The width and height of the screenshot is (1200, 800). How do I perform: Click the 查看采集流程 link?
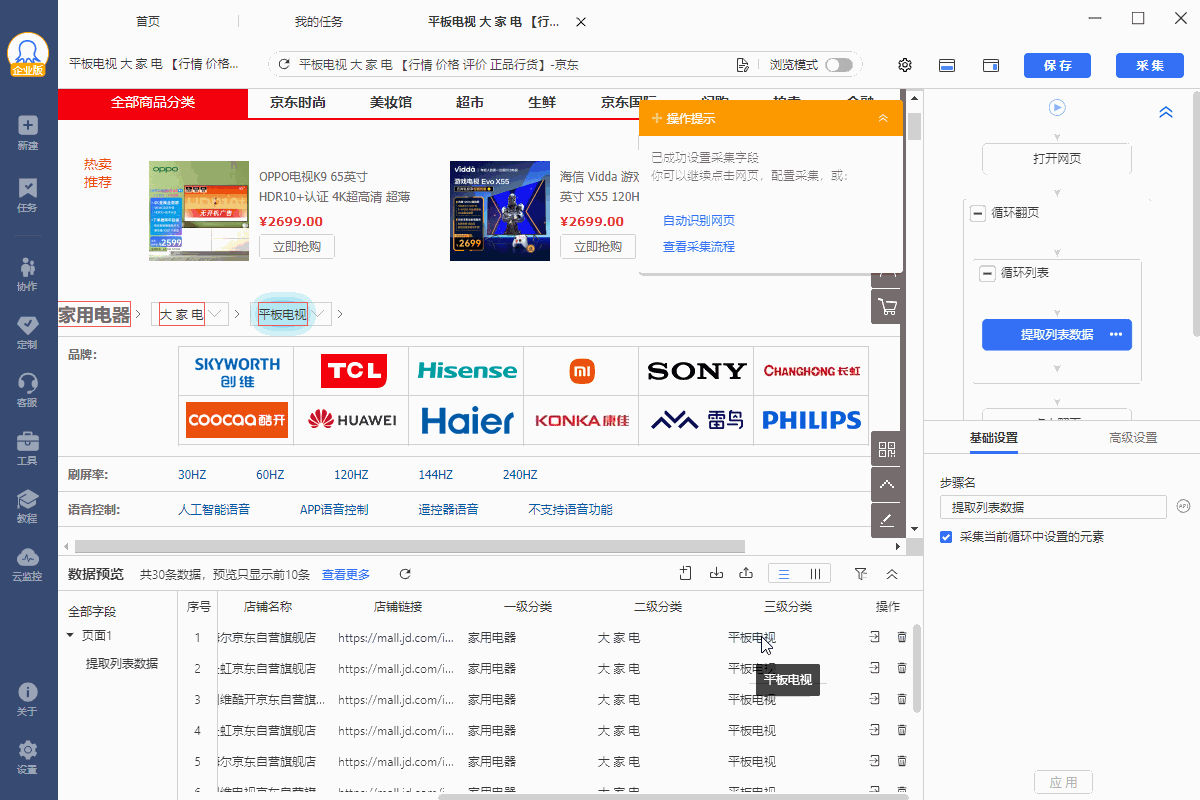coord(699,247)
